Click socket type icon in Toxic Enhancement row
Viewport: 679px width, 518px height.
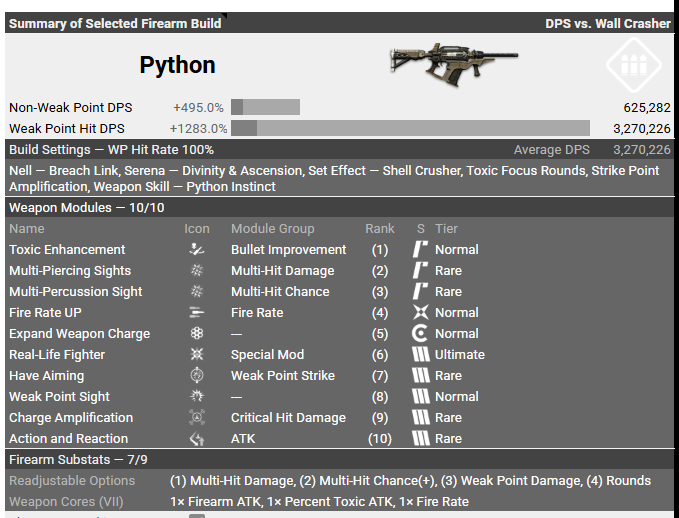click(420, 249)
